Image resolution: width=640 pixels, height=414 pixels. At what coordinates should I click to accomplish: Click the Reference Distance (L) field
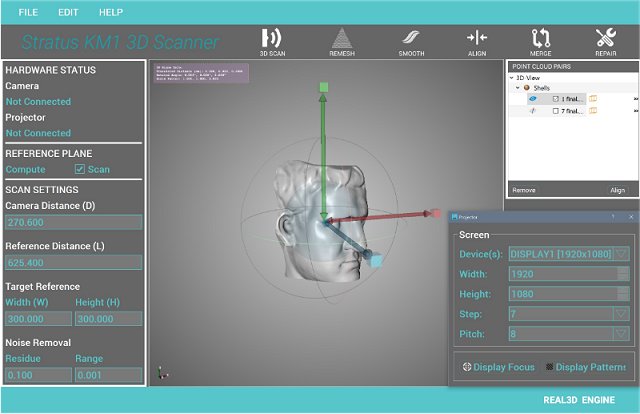coord(74,263)
